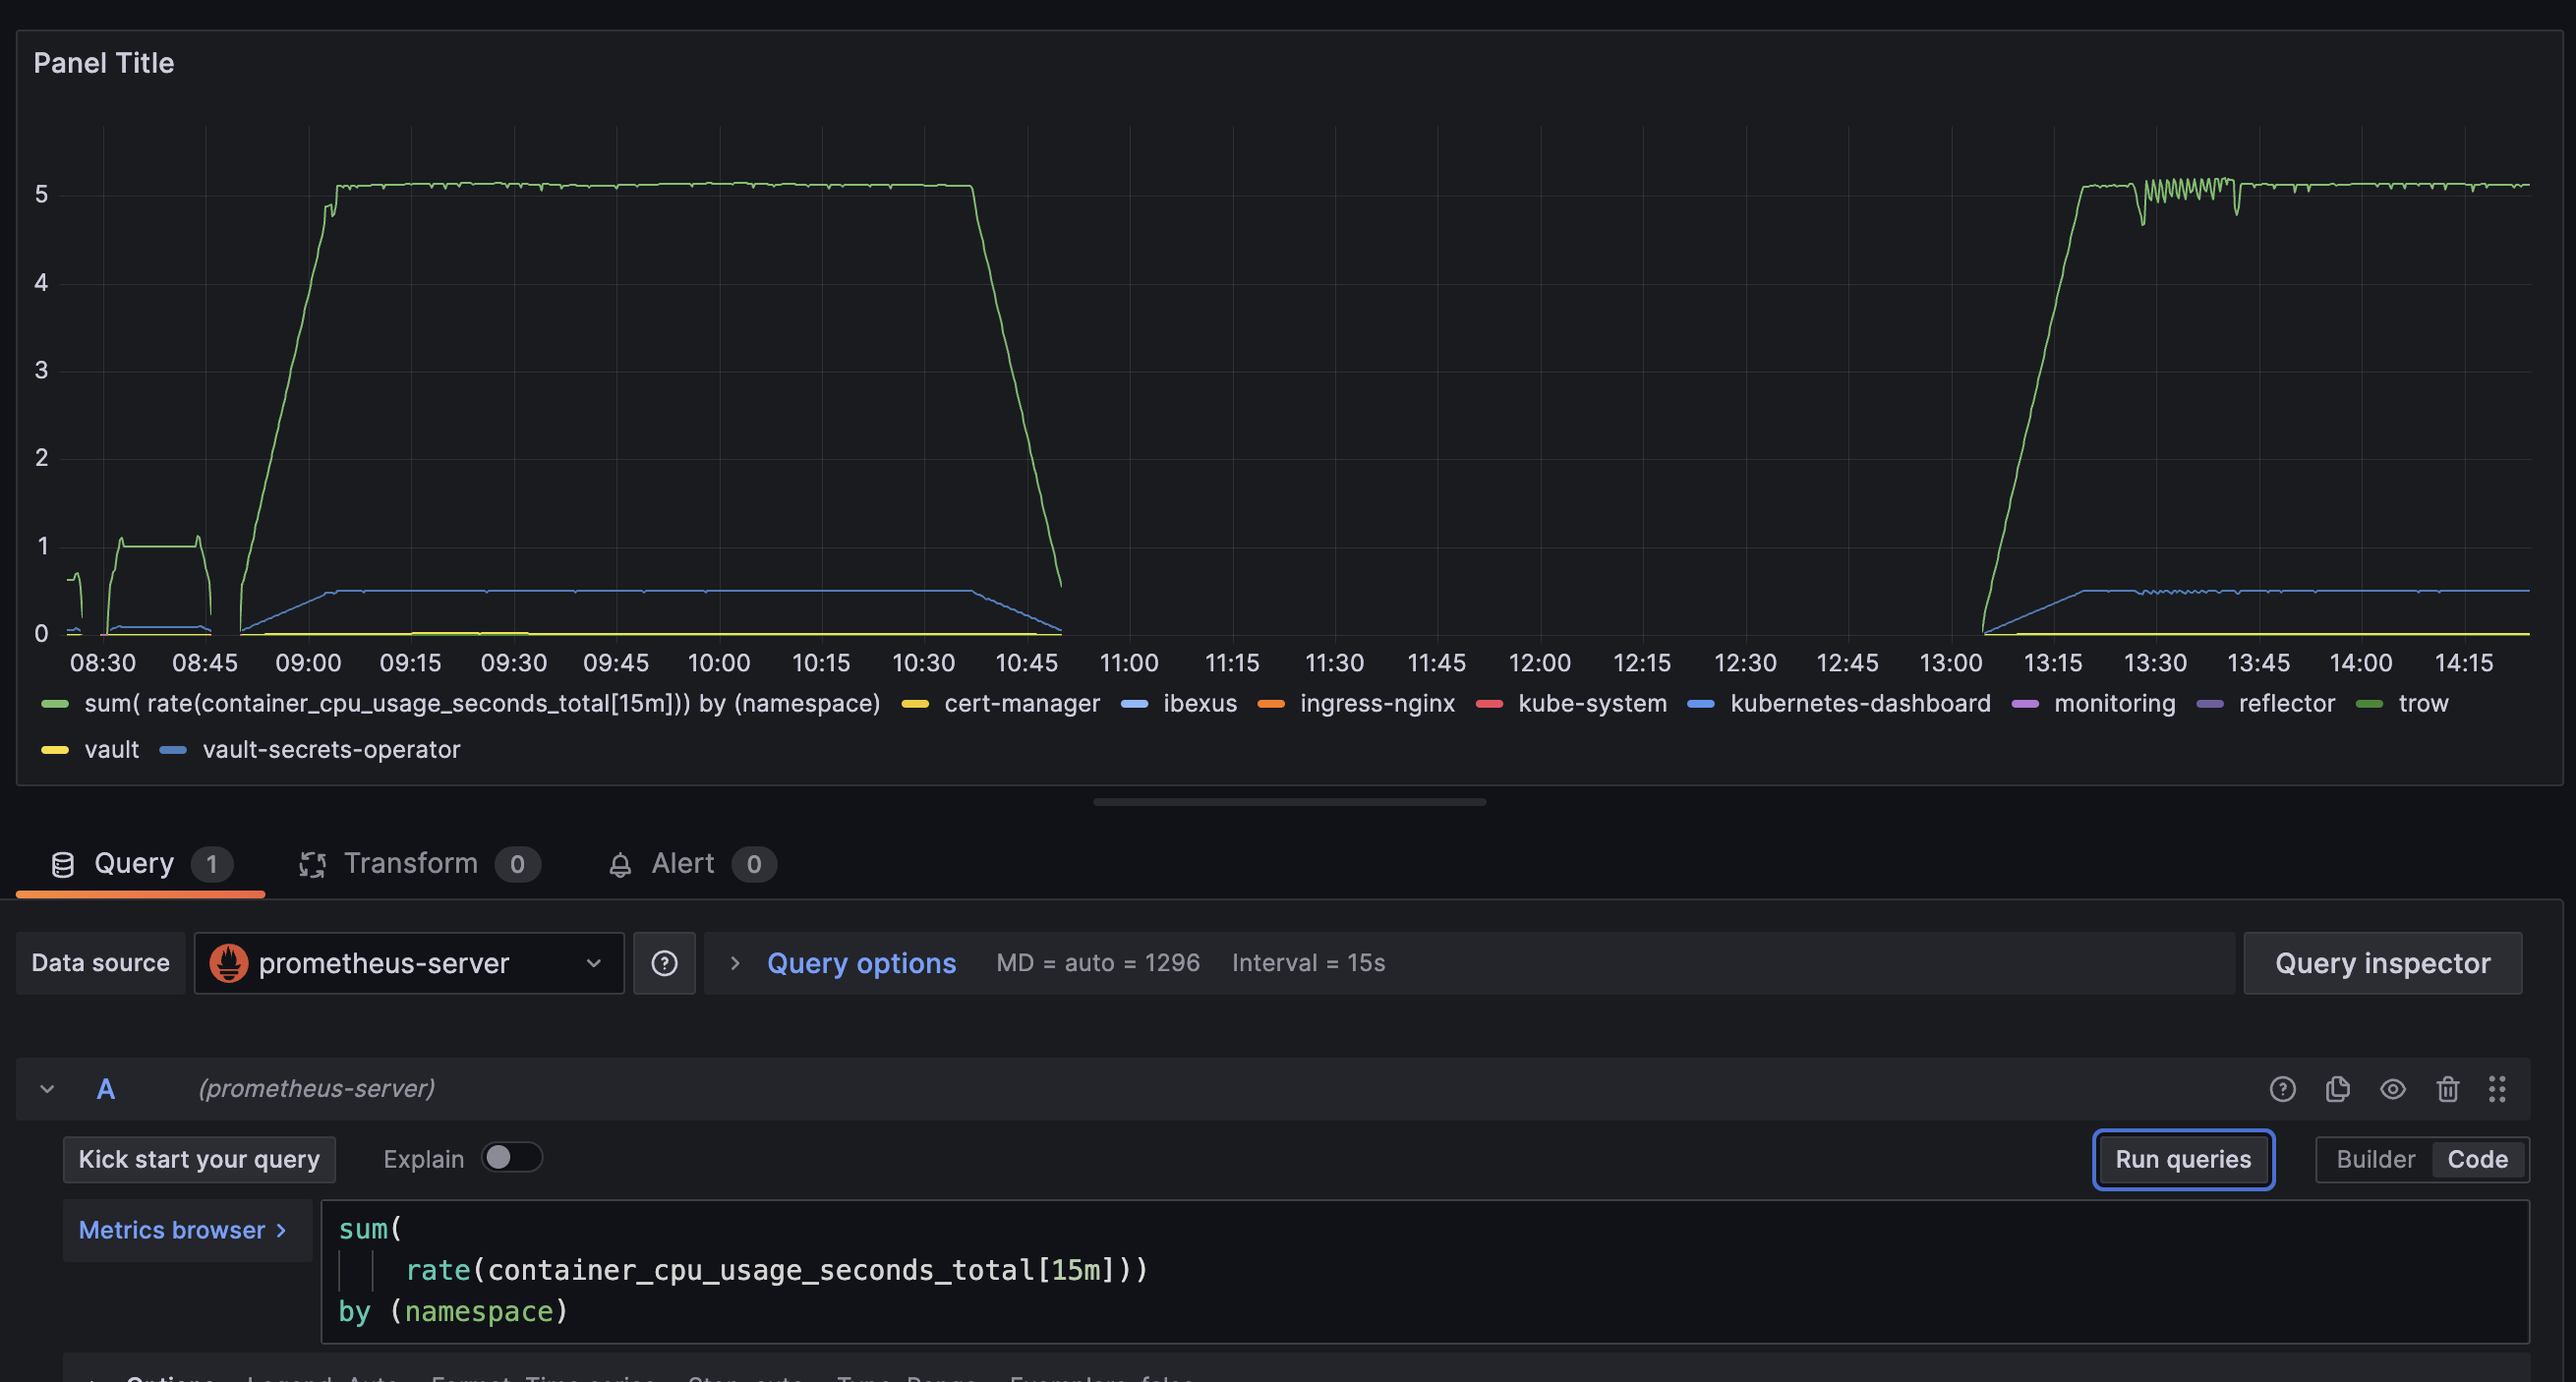The width and height of the screenshot is (2576, 1382).
Task: Open data source help question-mark icon
Action: point(664,963)
